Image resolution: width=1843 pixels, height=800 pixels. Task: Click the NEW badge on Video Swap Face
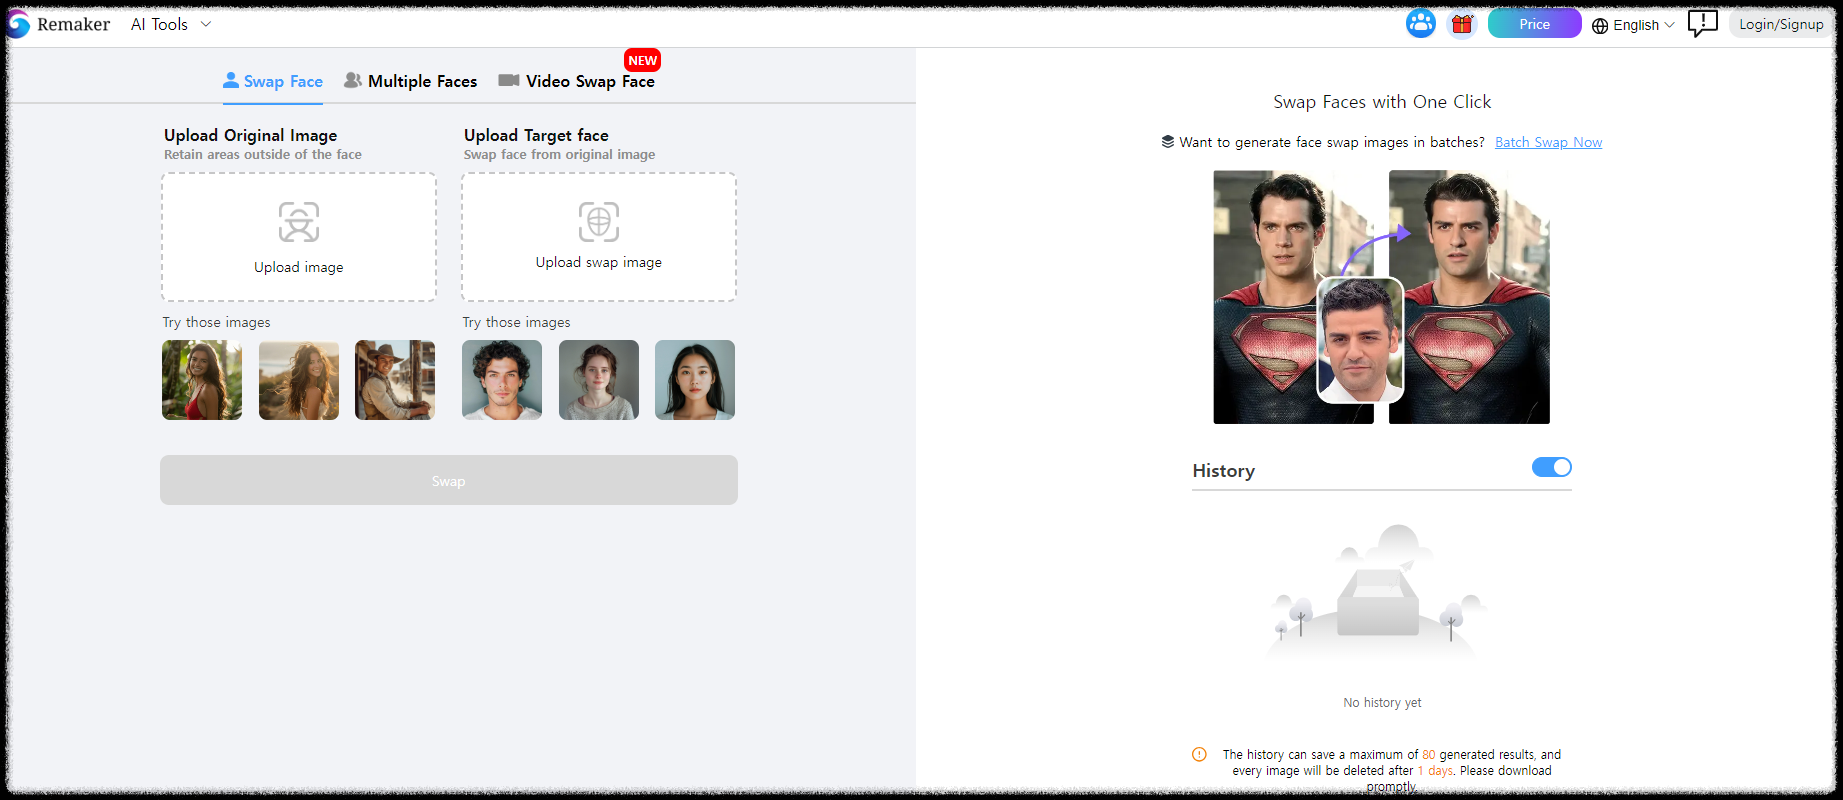[642, 60]
